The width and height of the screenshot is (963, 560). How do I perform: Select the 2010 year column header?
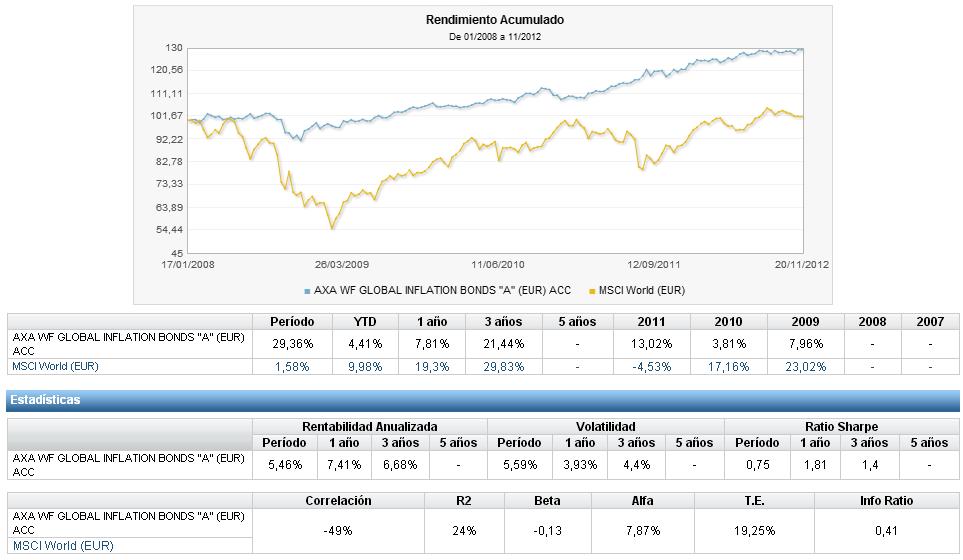pyautogui.click(x=728, y=322)
